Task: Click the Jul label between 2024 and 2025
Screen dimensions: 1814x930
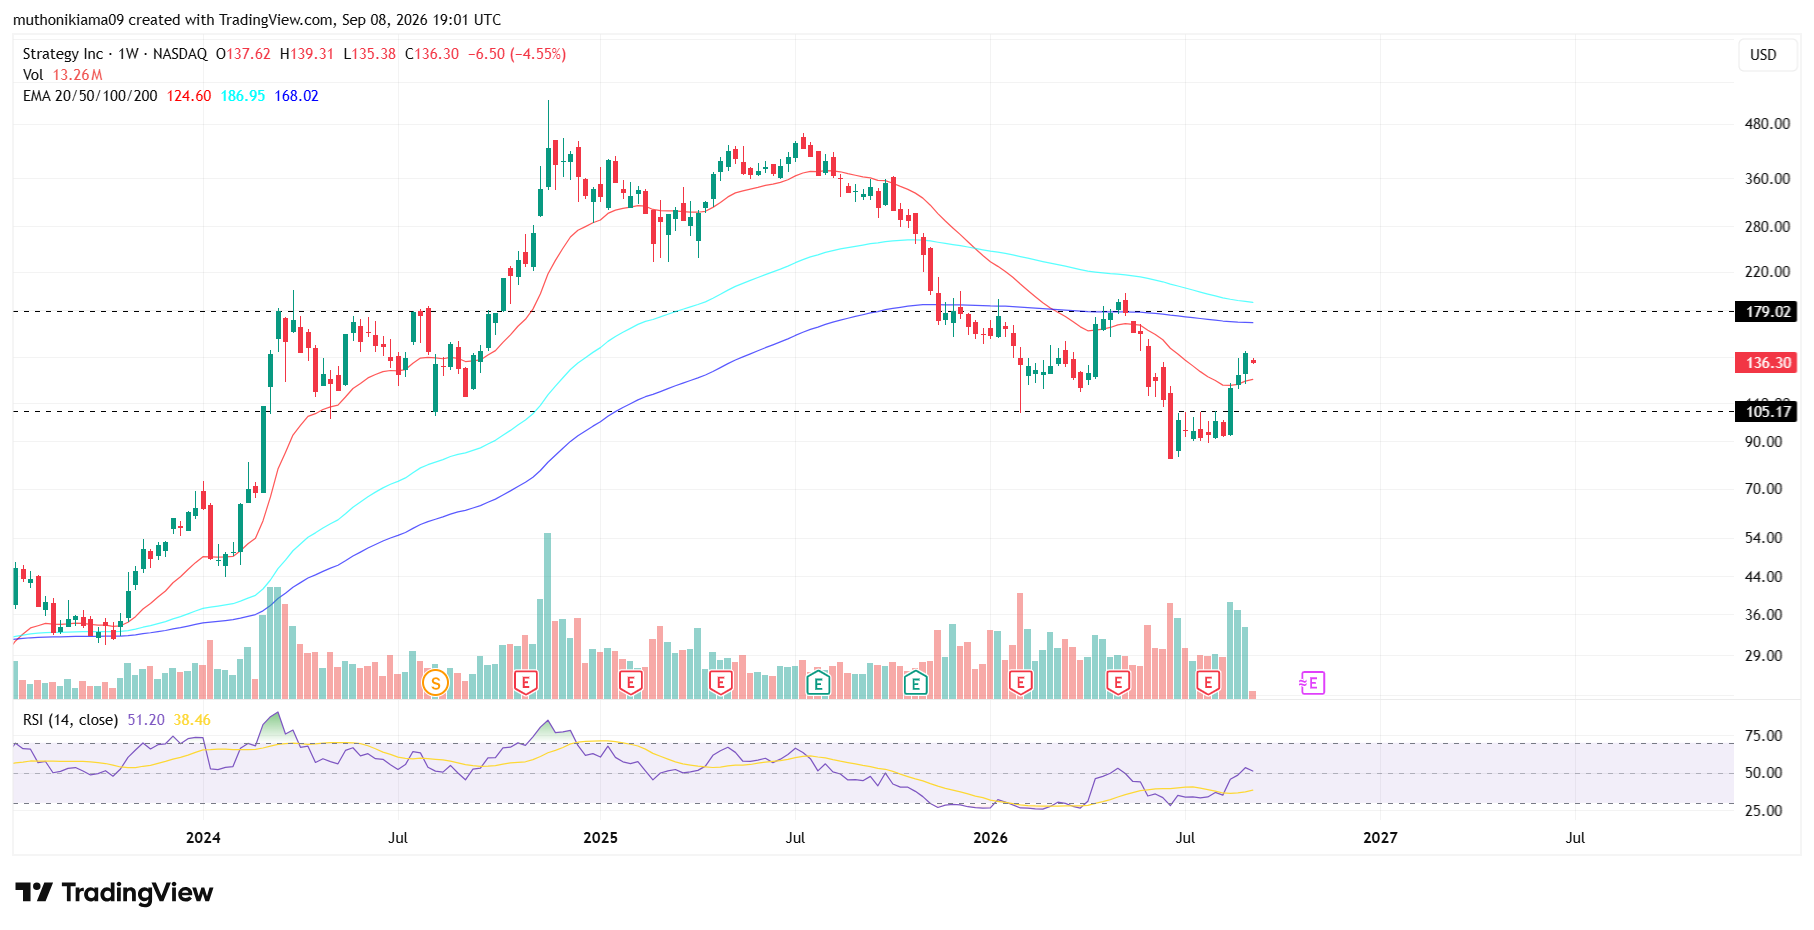Action: 398,838
